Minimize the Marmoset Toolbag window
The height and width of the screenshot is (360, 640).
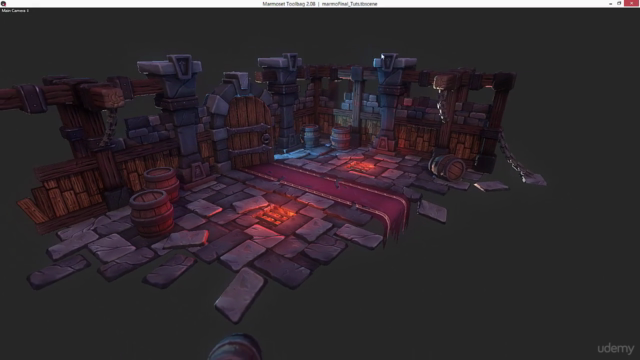[611, 3]
